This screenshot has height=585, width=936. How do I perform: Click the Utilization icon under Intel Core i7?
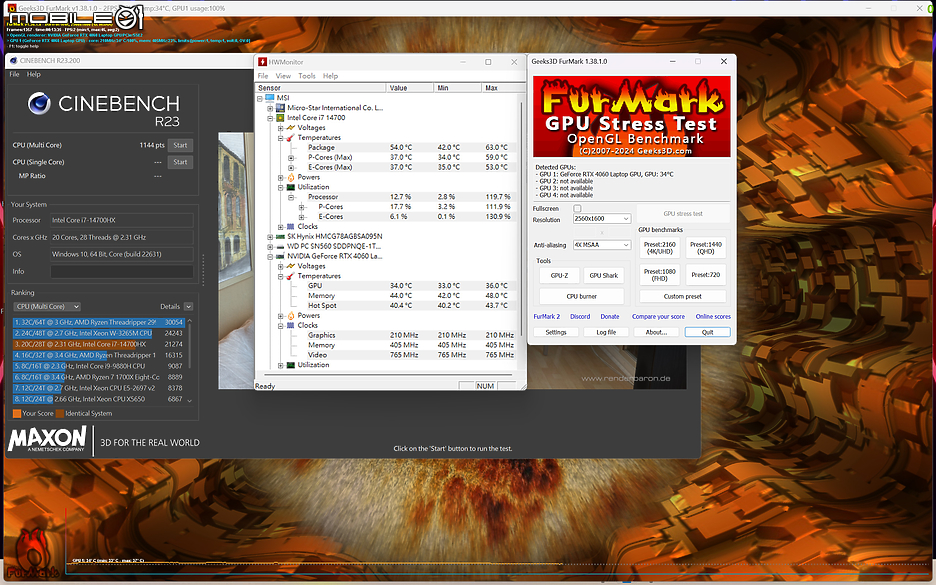point(291,187)
